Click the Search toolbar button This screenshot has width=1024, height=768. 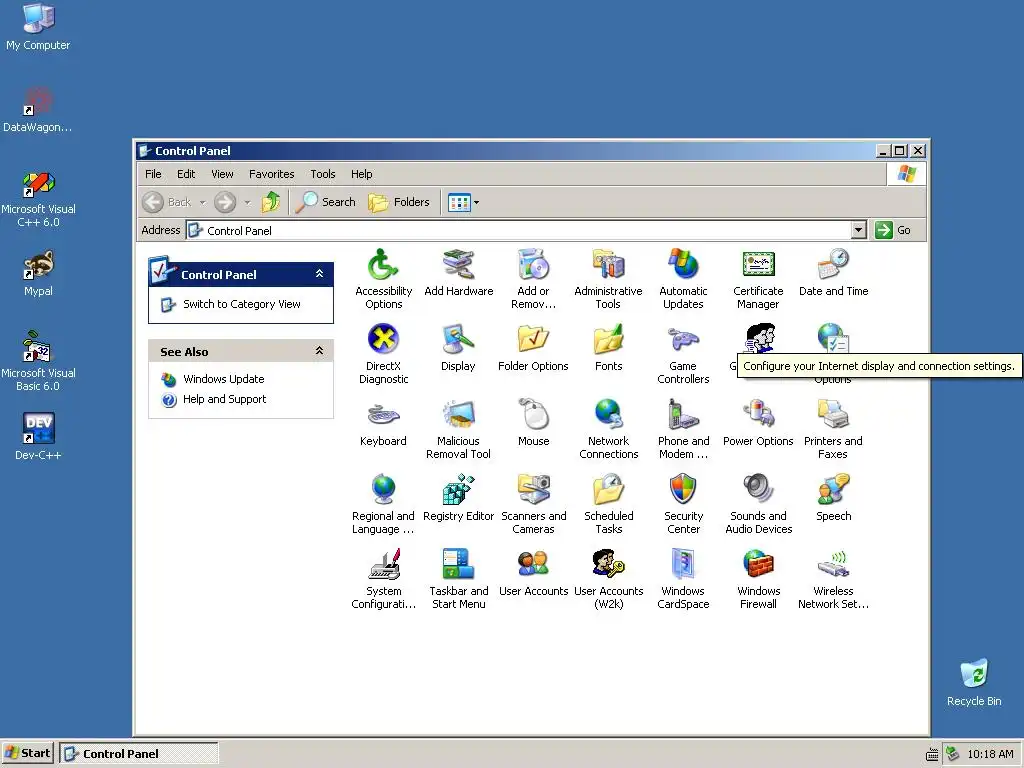point(325,202)
